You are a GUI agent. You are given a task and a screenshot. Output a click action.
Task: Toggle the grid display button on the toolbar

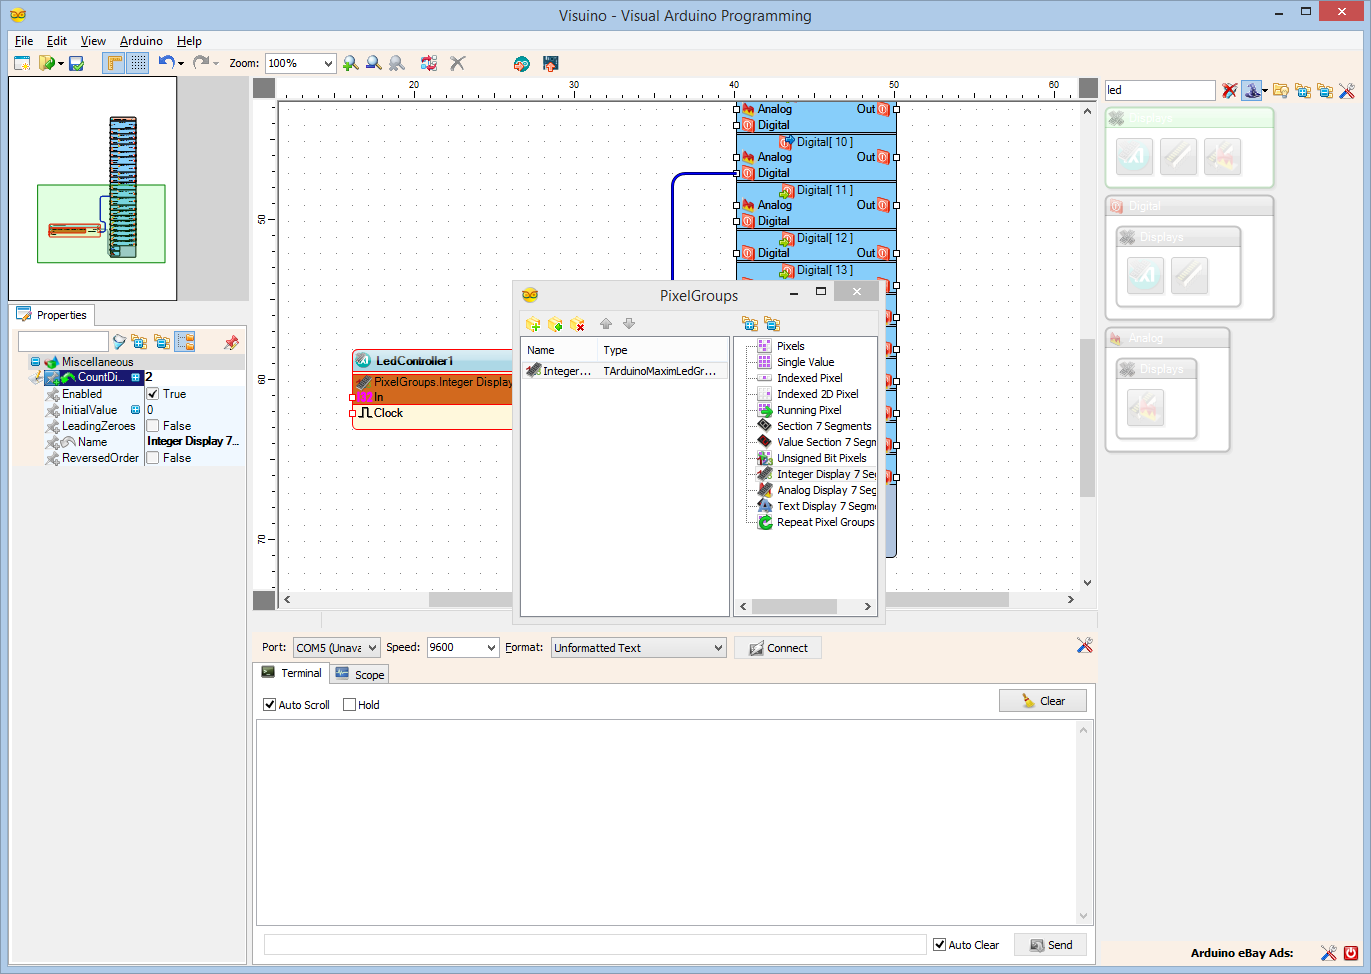pos(137,62)
